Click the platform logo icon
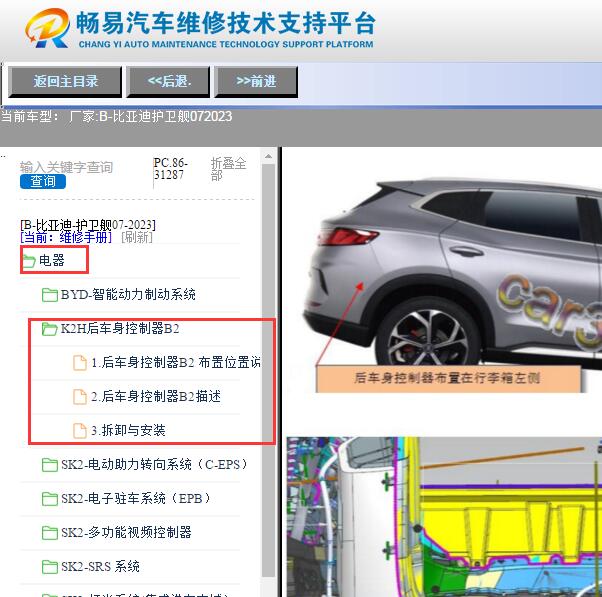 47,28
